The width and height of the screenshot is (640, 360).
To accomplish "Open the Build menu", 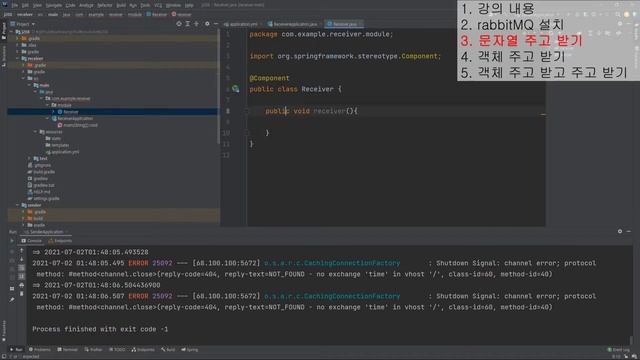I will [x=121, y=5].
